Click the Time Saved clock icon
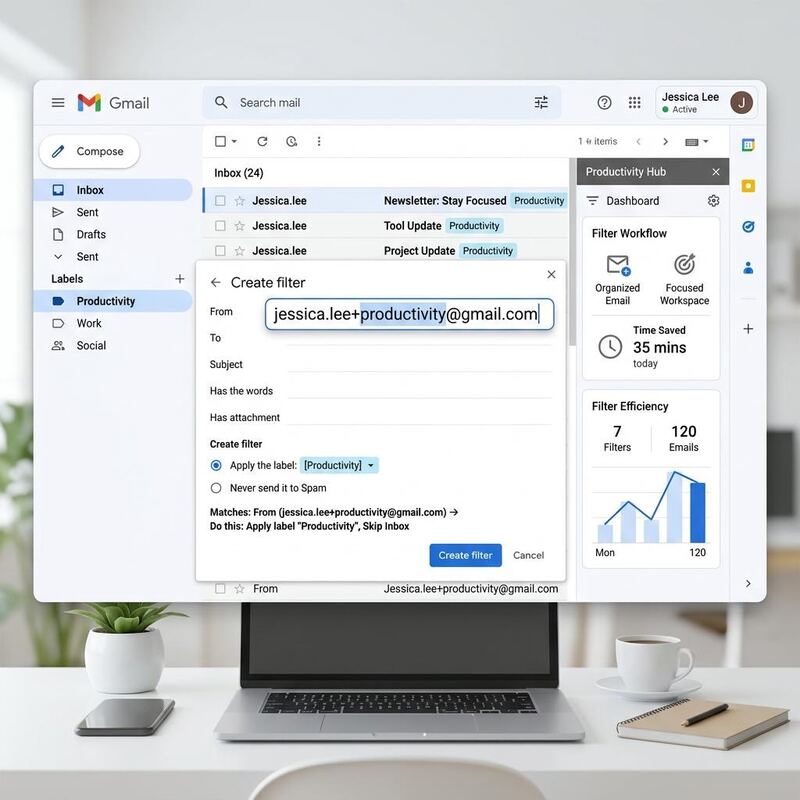 (610, 346)
